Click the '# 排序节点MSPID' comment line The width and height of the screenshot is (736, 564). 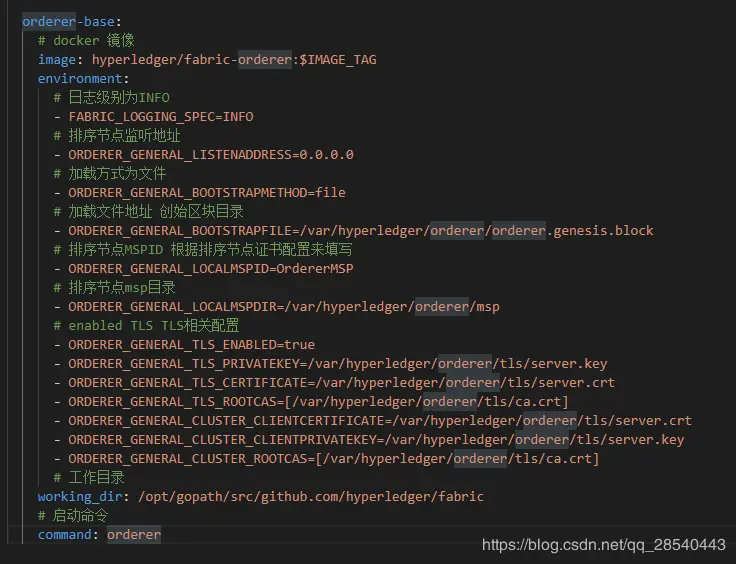203,250
